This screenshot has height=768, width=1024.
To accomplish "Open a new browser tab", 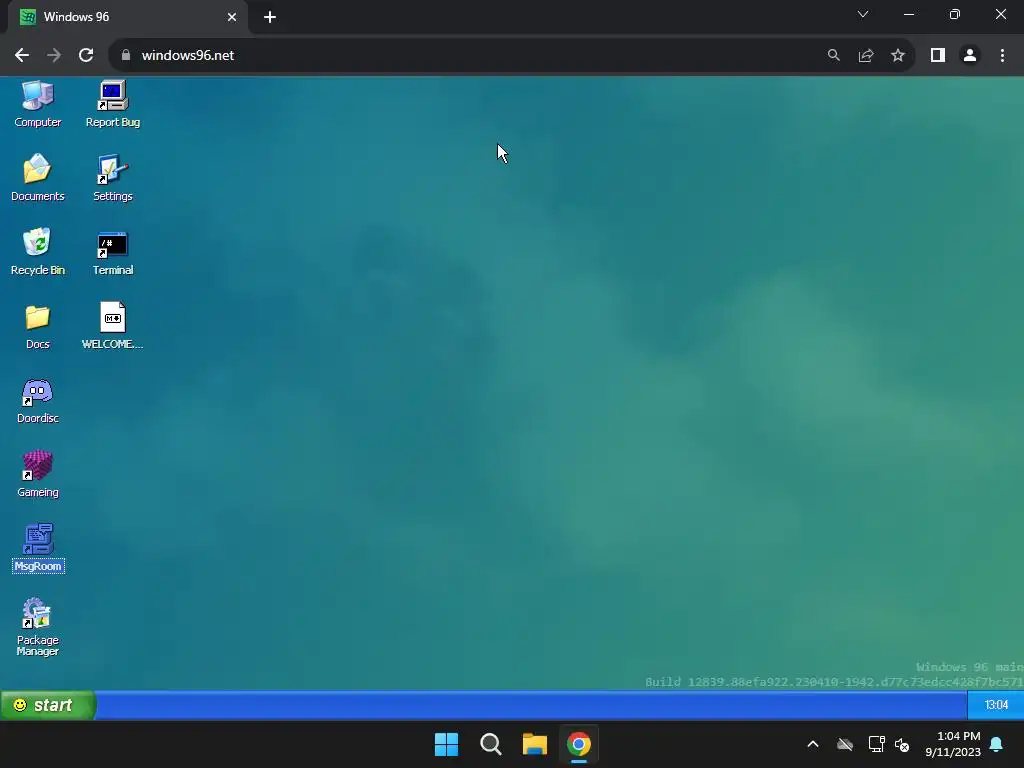I will pyautogui.click(x=270, y=17).
